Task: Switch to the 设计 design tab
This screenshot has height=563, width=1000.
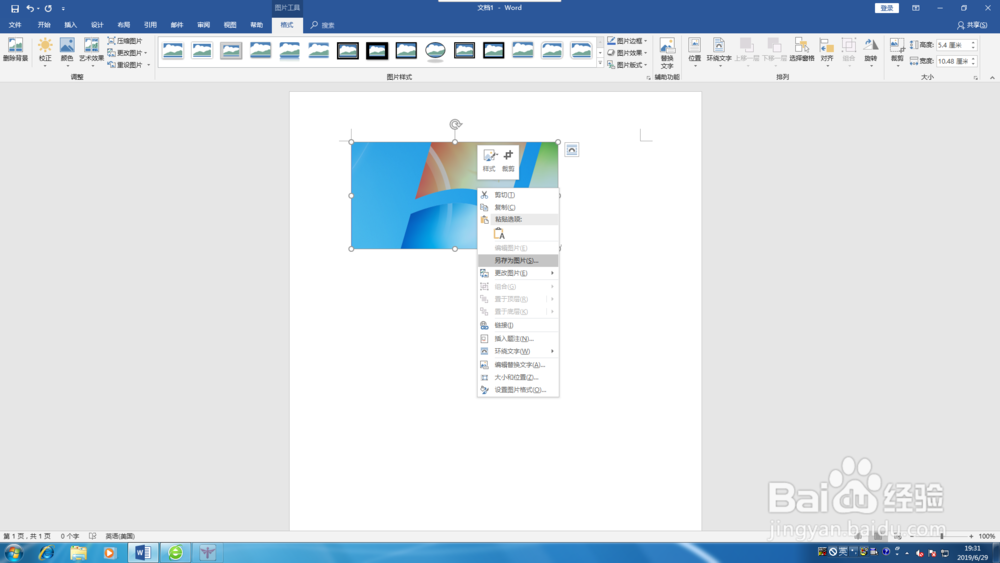Action: point(97,25)
